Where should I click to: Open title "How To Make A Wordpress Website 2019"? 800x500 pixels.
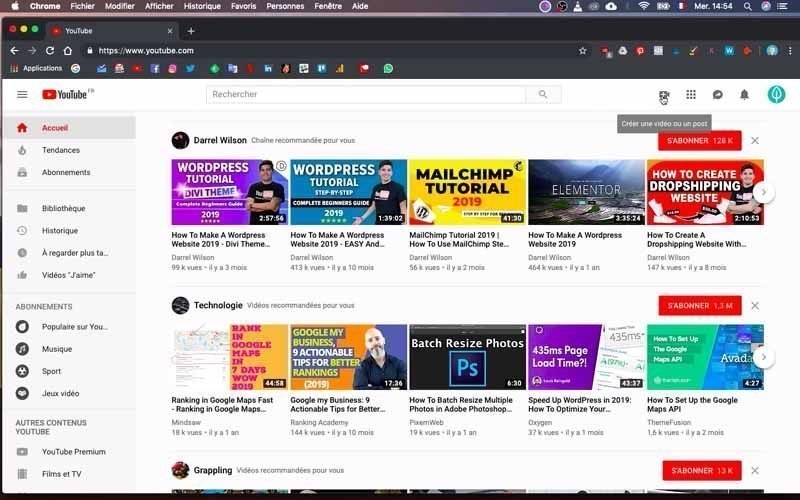coord(575,240)
